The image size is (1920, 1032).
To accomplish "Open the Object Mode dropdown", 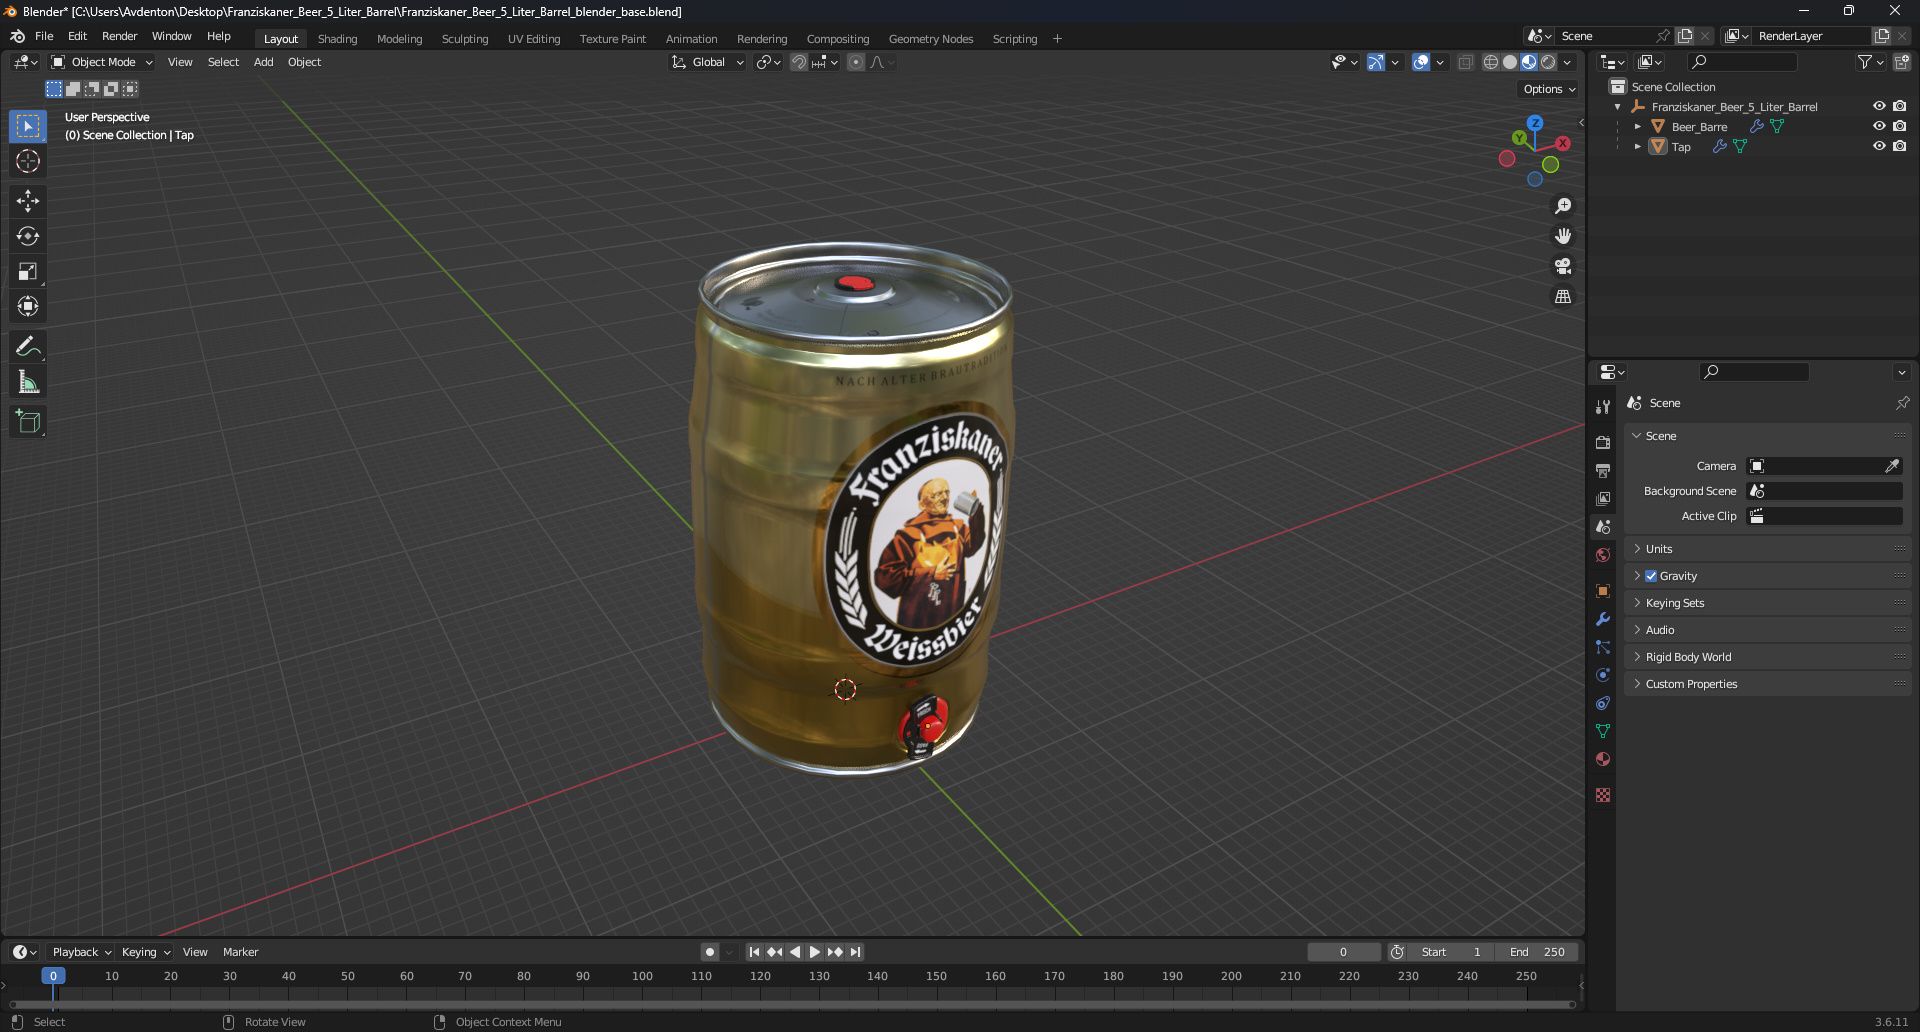I will tap(102, 62).
